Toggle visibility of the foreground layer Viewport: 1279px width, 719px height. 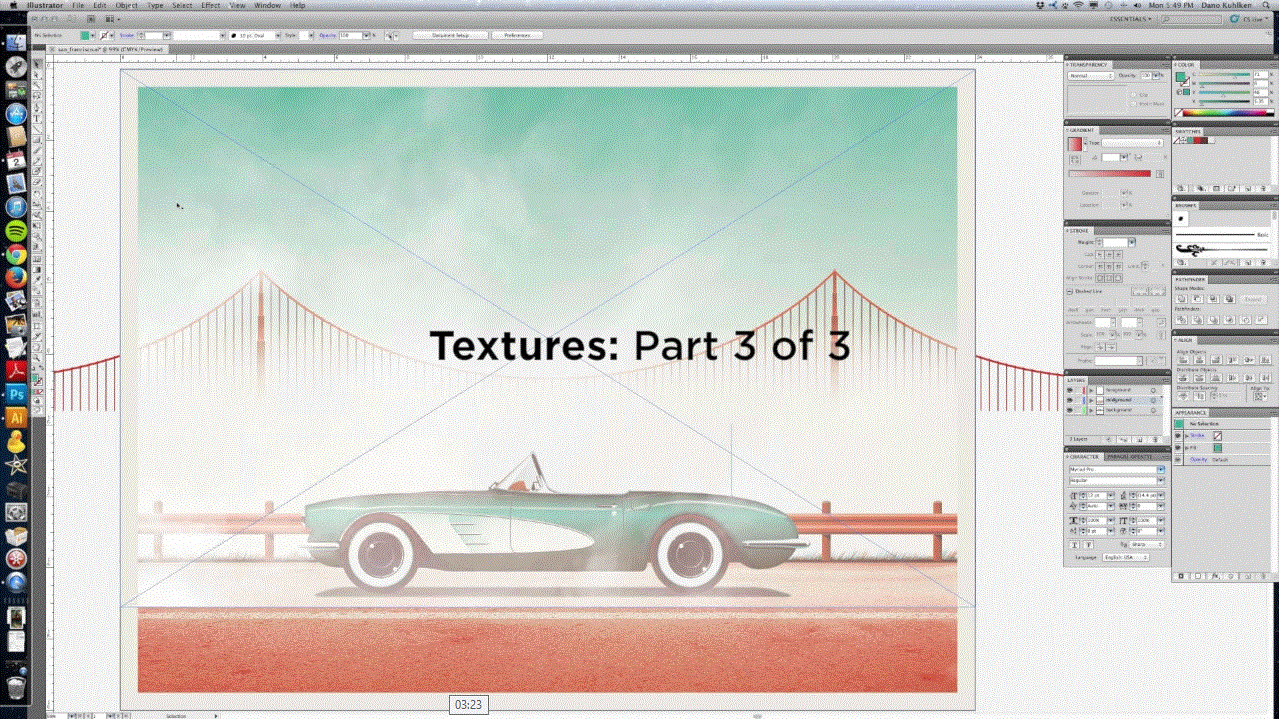[x=1070, y=390]
